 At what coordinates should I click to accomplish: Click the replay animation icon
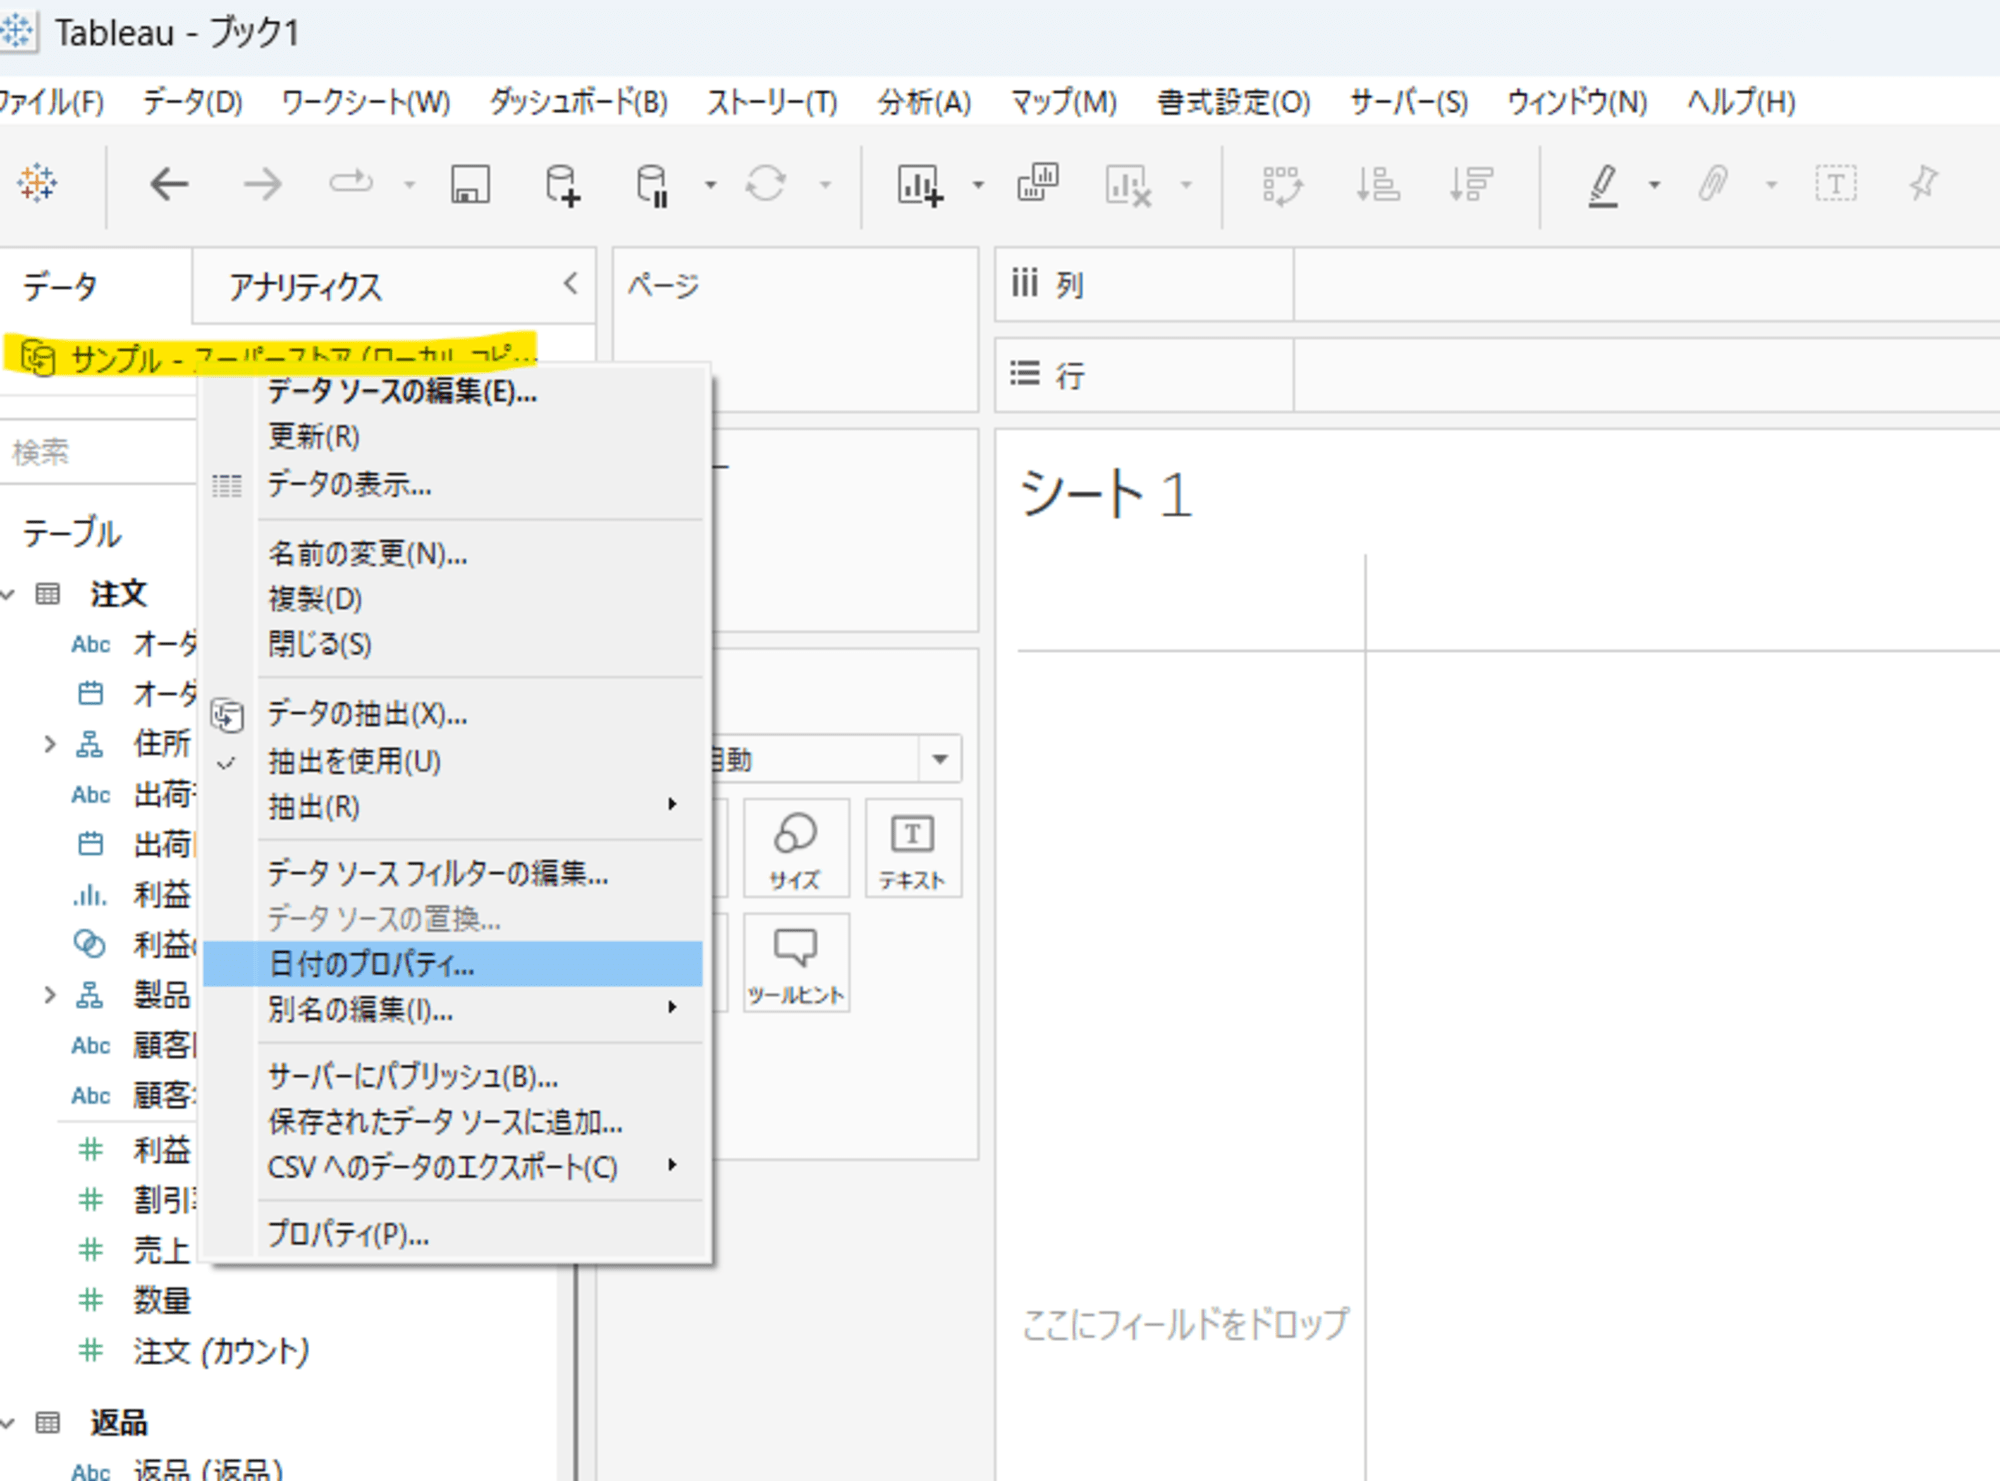(x=350, y=184)
